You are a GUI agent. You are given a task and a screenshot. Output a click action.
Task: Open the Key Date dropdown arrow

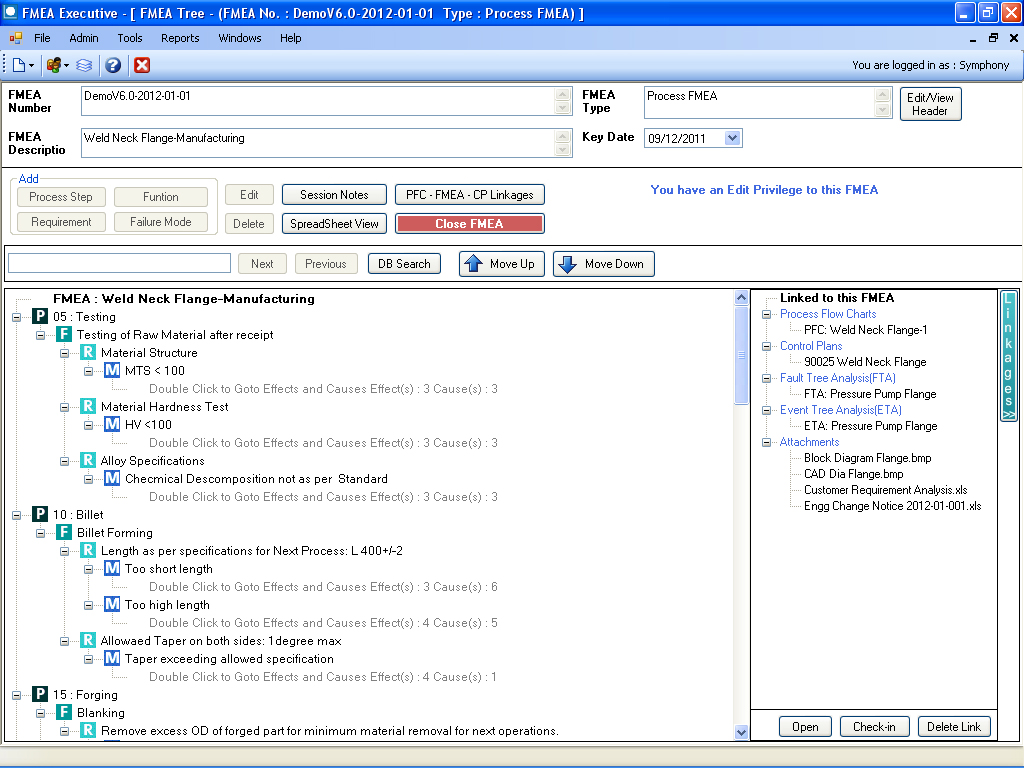click(x=732, y=138)
